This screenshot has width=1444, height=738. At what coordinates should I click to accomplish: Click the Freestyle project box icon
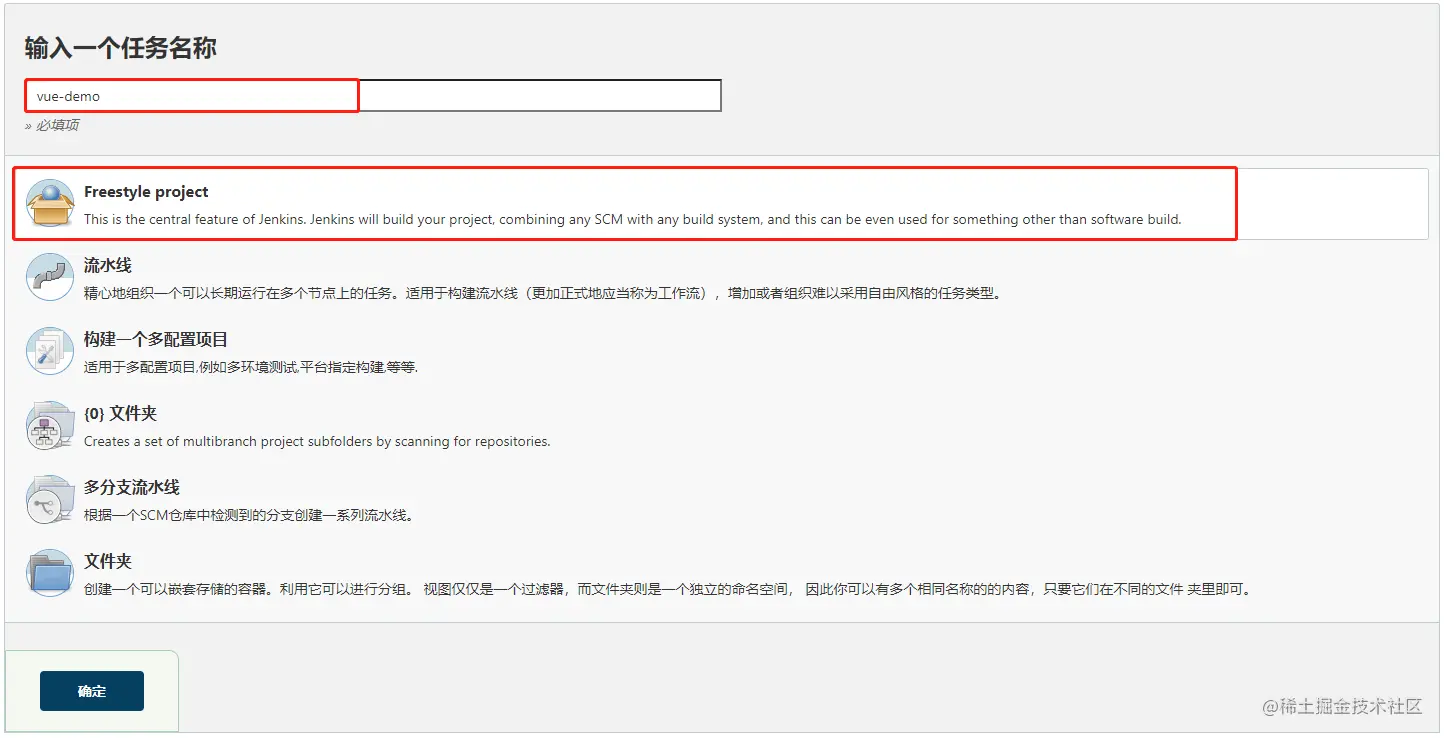[50, 204]
